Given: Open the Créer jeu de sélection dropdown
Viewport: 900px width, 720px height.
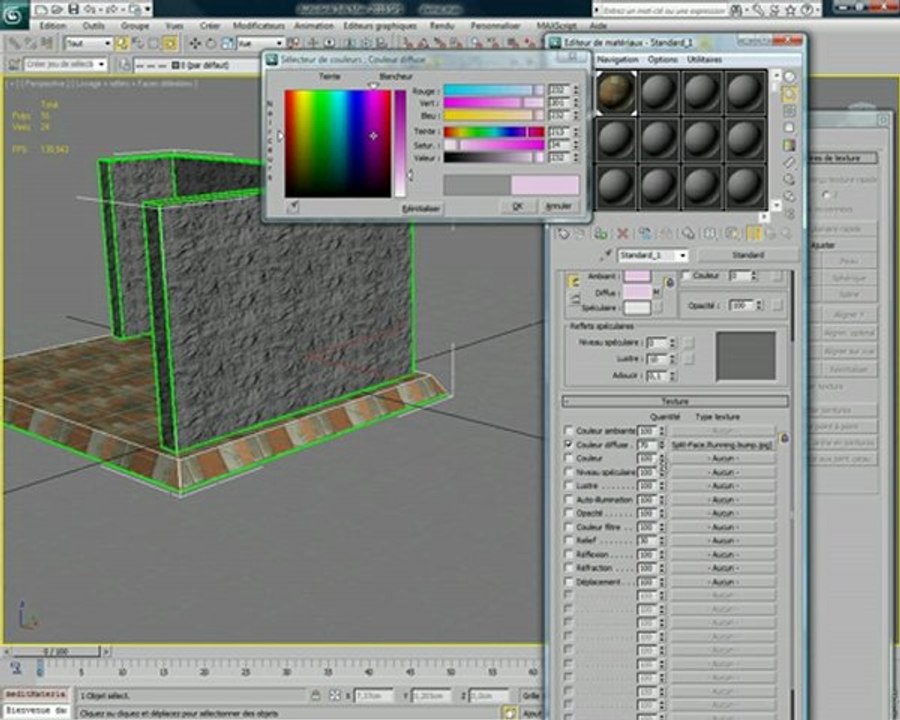Looking at the screenshot, I should (102, 65).
